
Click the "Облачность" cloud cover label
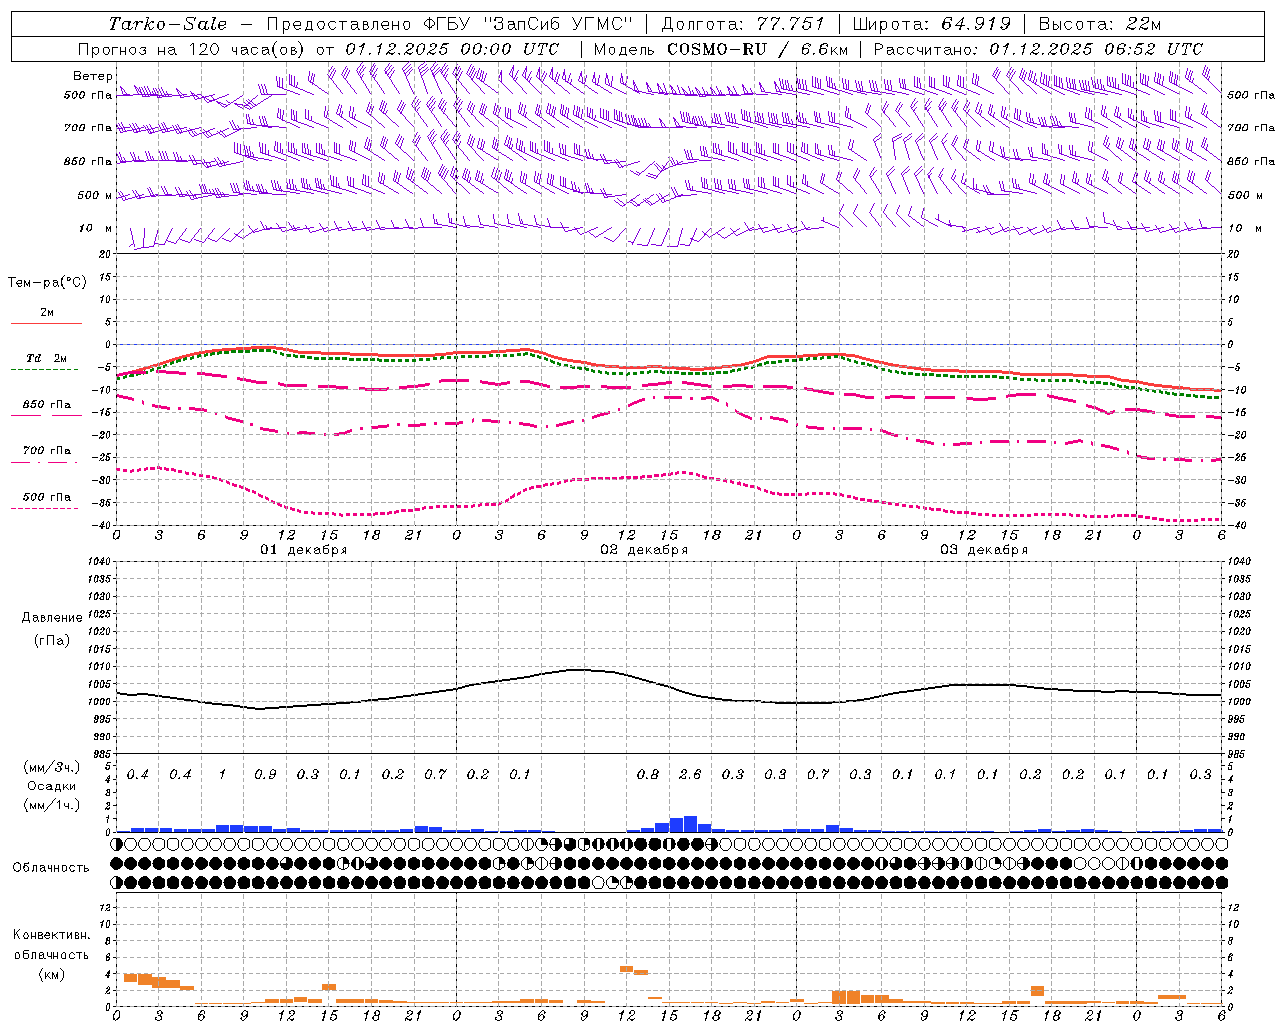pyautogui.click(x=51, y=868)
